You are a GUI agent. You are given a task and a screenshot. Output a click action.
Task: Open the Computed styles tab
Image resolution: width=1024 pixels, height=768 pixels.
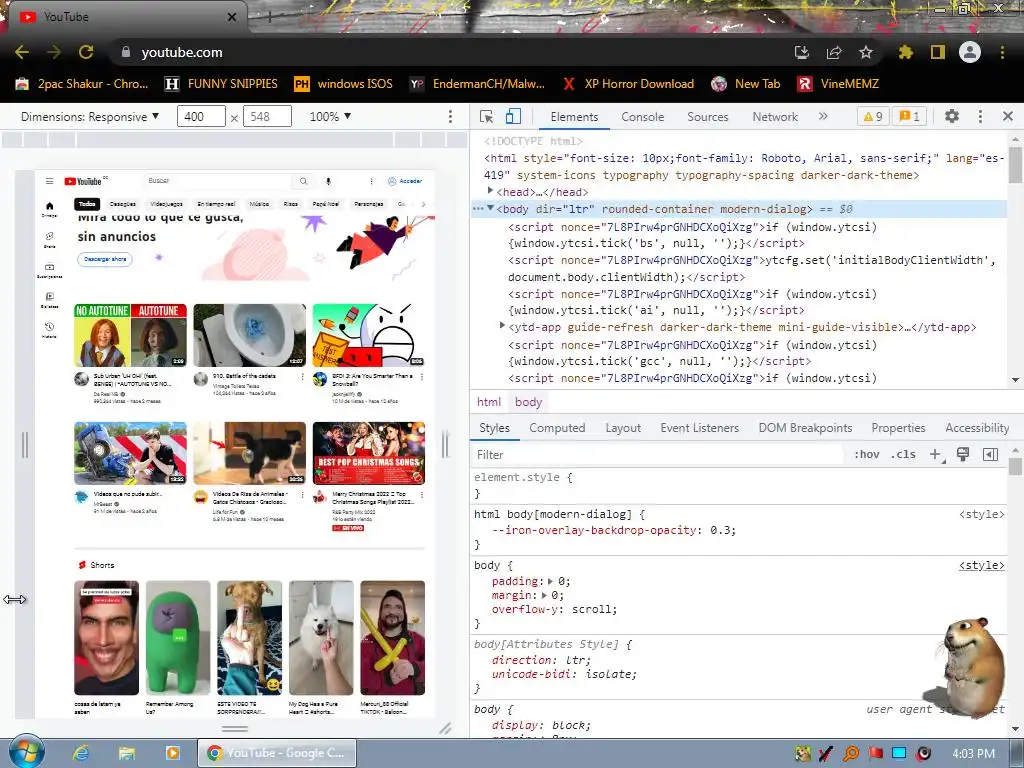tap(557, 428)
